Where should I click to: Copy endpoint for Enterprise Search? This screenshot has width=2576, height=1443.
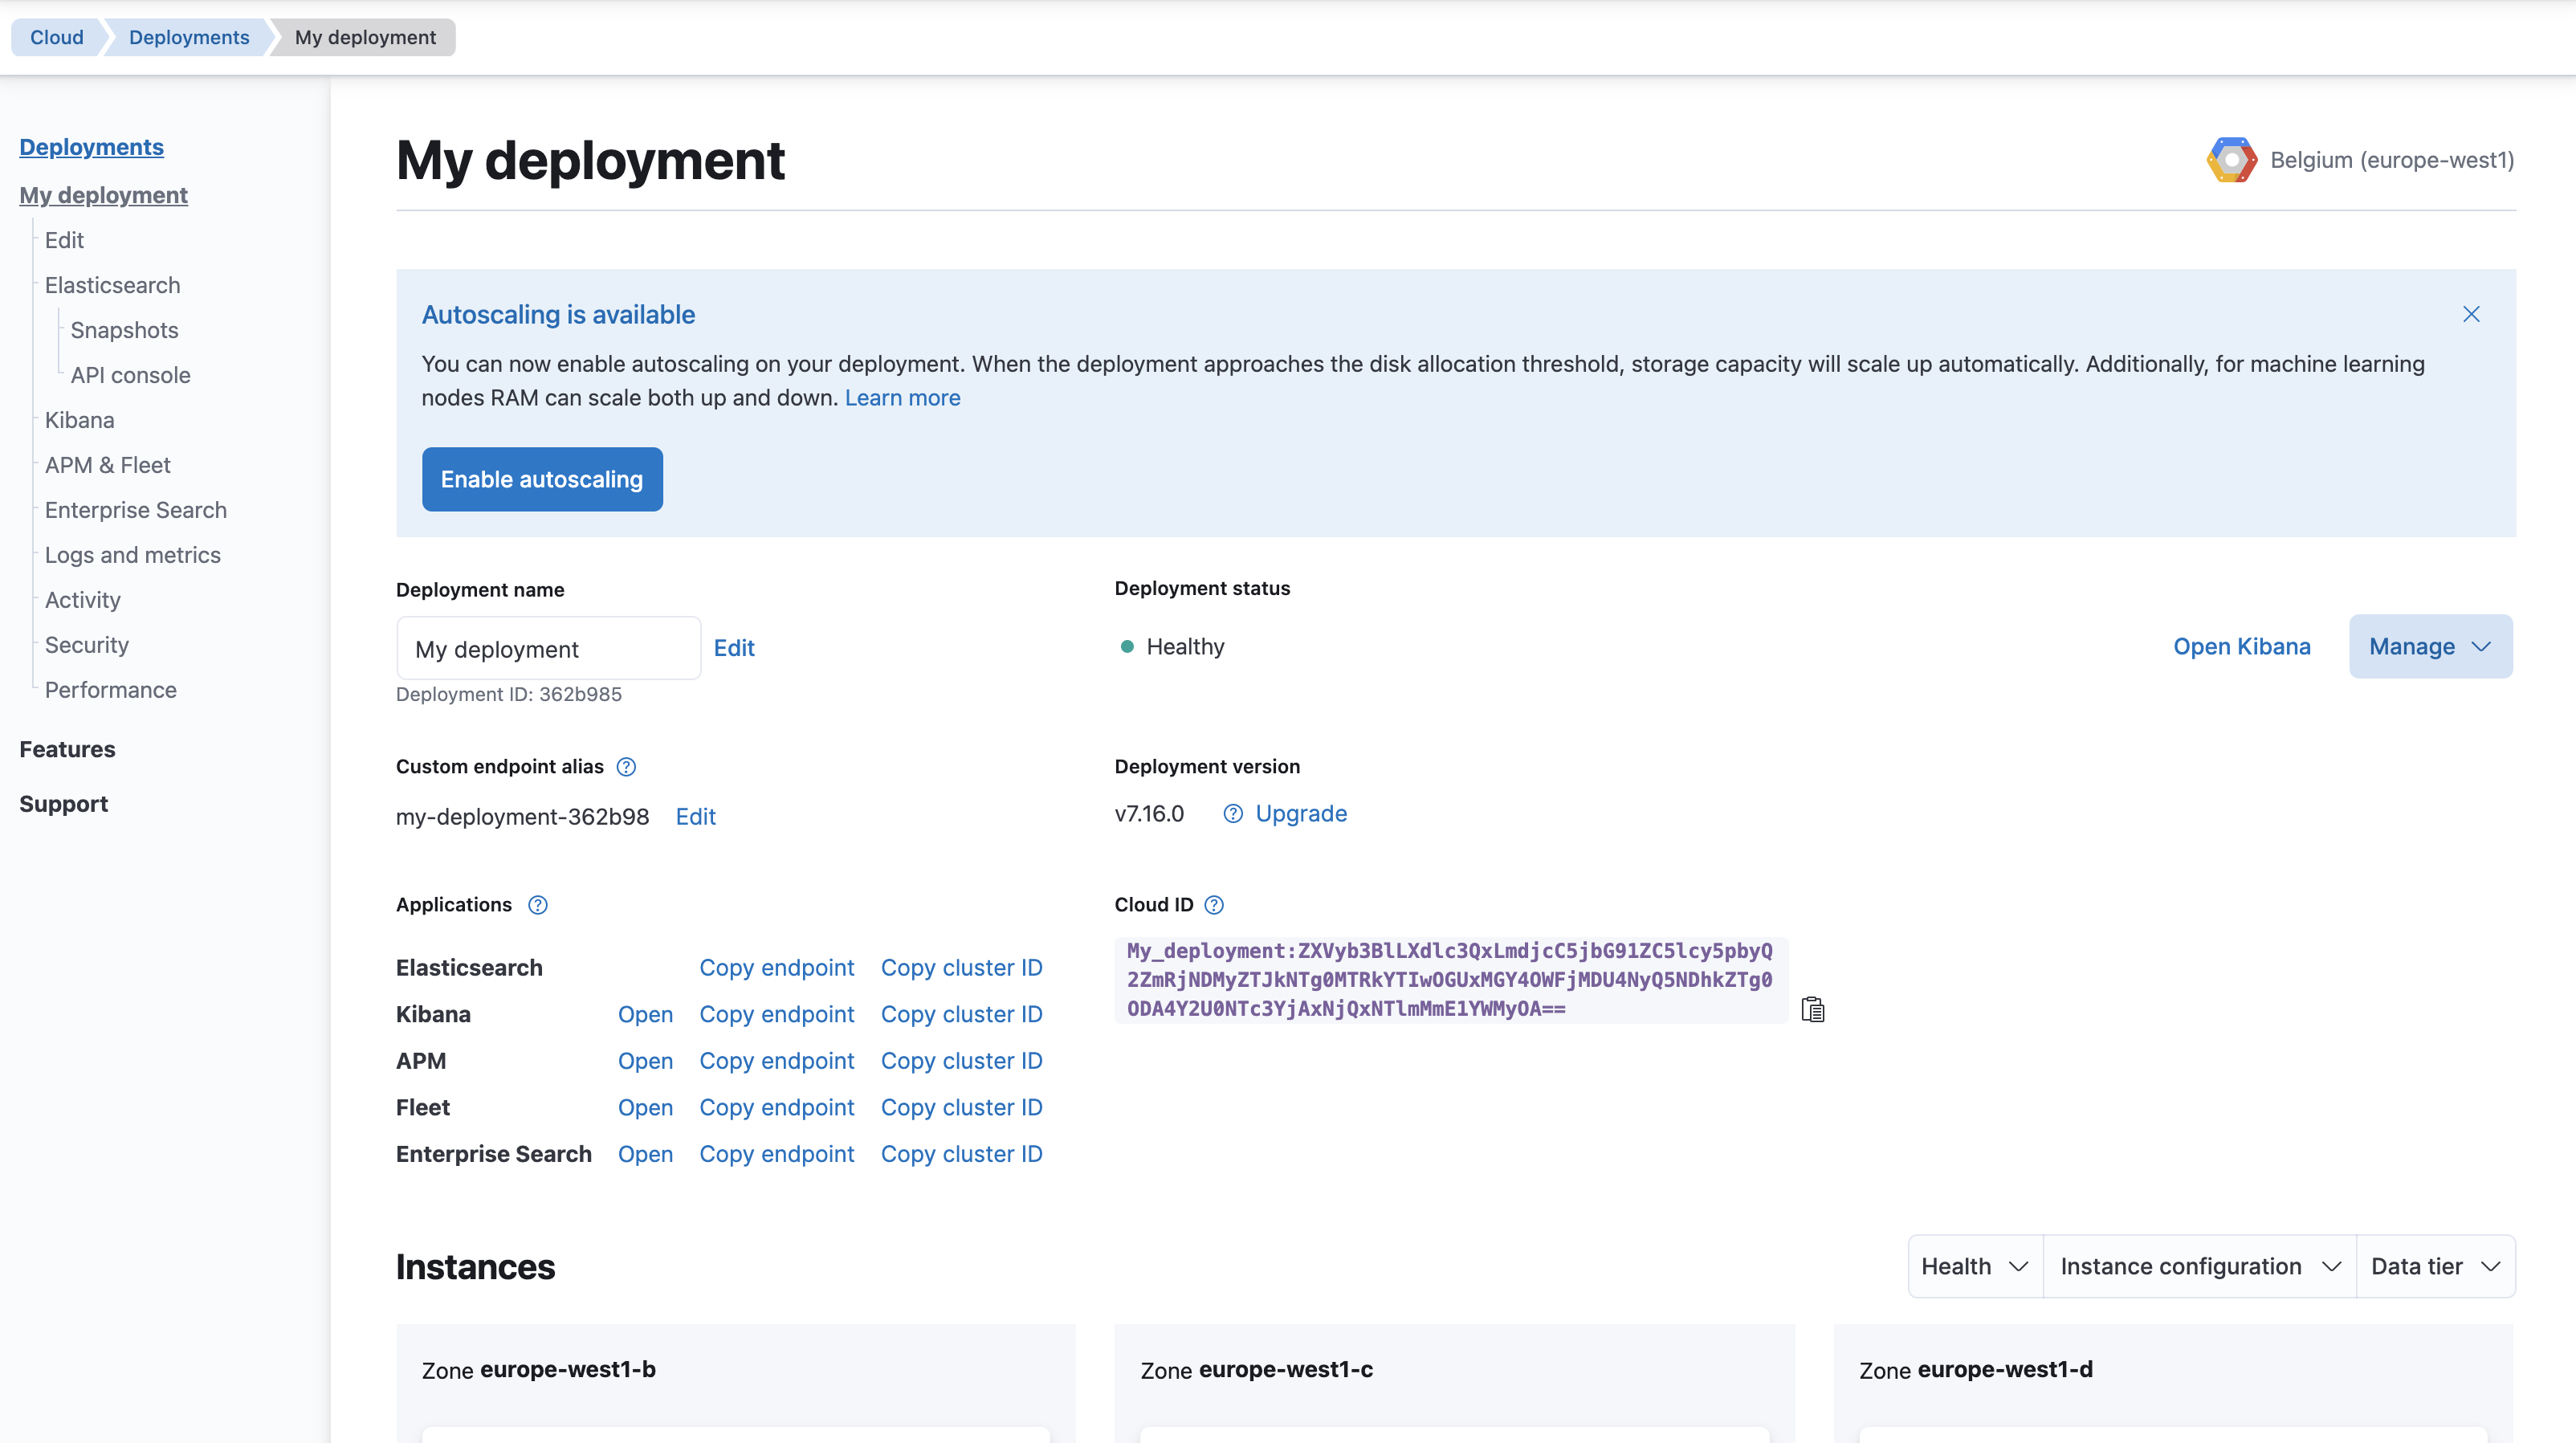776,1154
